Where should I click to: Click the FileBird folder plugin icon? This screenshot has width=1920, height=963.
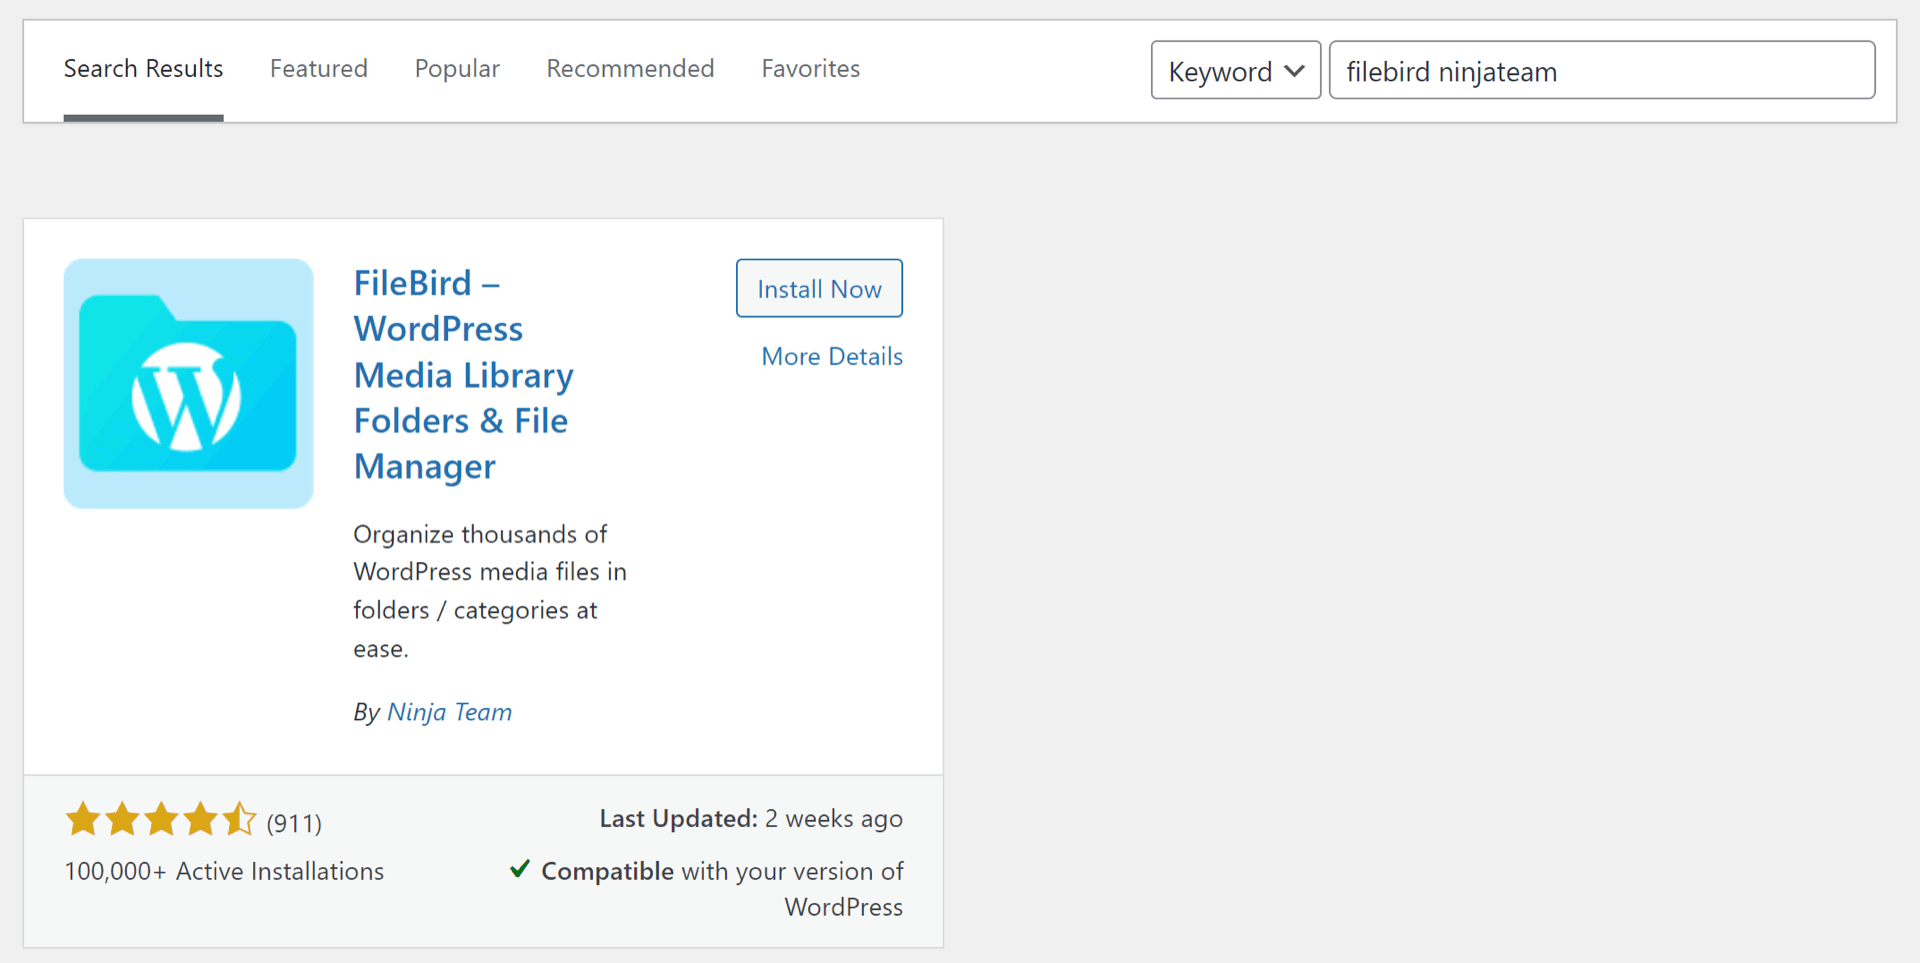pos(188,383)
